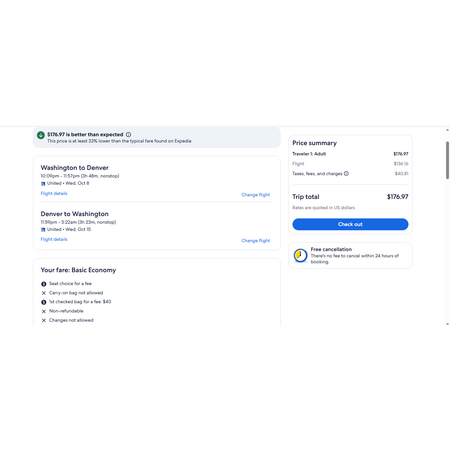Click the info icon beside 'better than expected'
This screenshot has height=450, width=450.
tap(128, 135)
